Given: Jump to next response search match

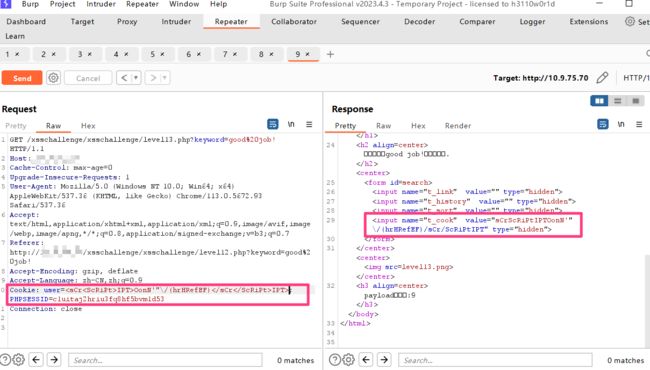Looking at the screenshot, I should pos(384,360).
